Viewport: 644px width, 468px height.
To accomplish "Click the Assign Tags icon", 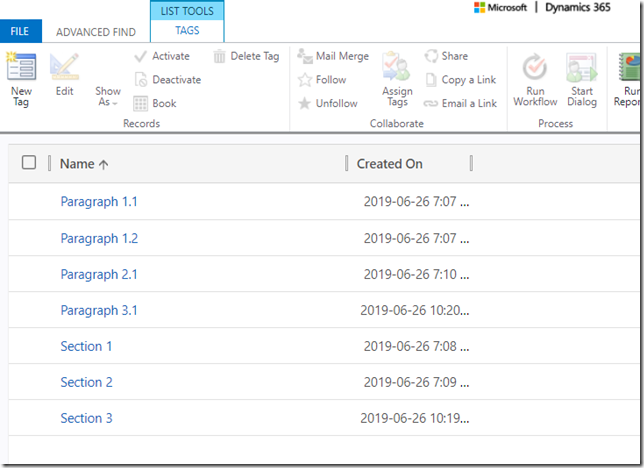I will 397,68.
